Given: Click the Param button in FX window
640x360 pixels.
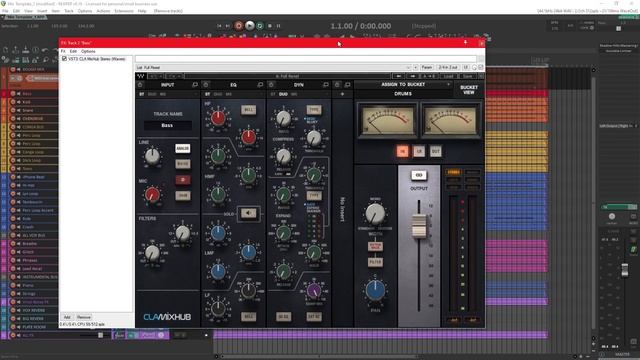Looking at the screenshot, I should tap(427, 67).
